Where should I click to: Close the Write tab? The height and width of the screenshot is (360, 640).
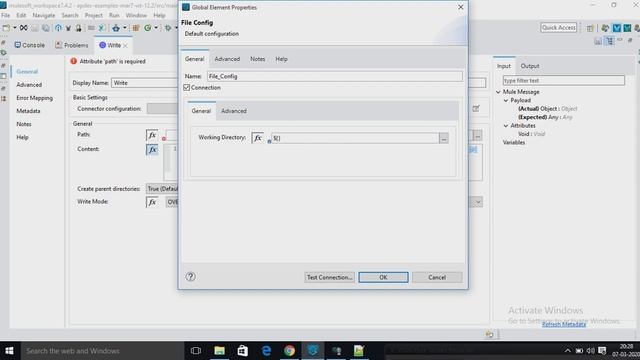tap(125, 45)
